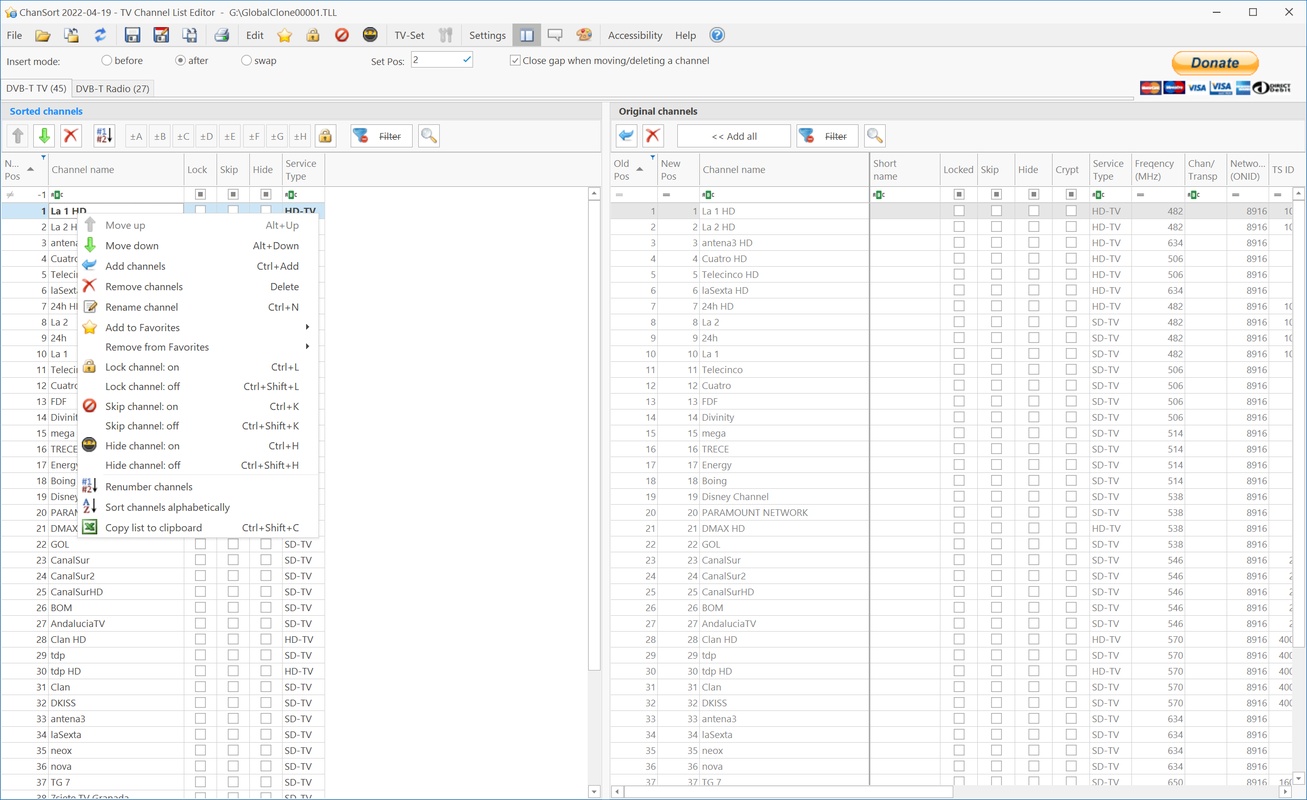Click the Channel name filter cell in Original channels
Screen dimensions: 1307x800
click(x=783, y=195)
